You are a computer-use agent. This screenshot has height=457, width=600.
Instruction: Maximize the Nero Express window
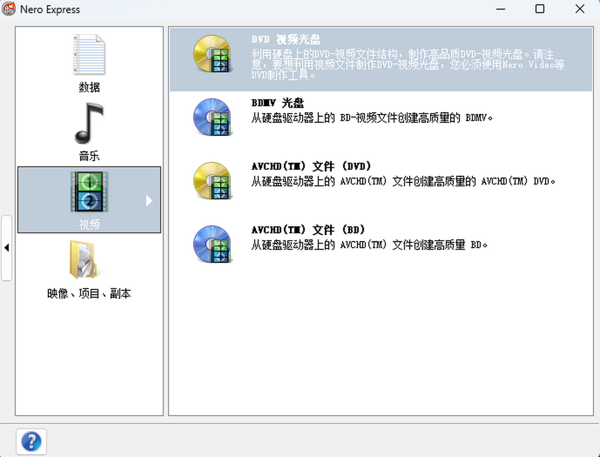pyautogui.click(x=539, y=9)
